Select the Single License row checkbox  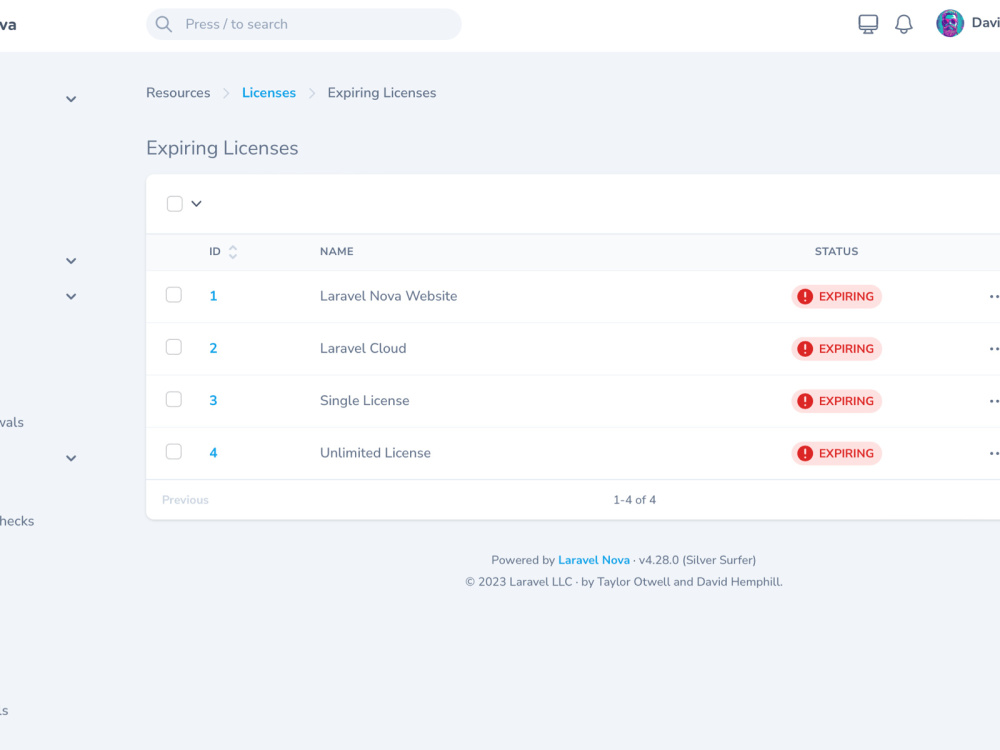(173, 399)
